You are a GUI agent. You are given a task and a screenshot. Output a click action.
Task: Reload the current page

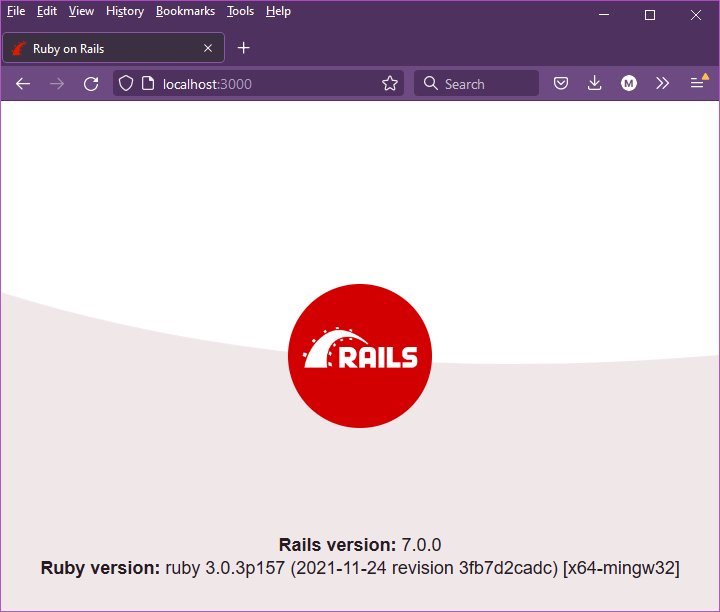click(x=91, y=84)
